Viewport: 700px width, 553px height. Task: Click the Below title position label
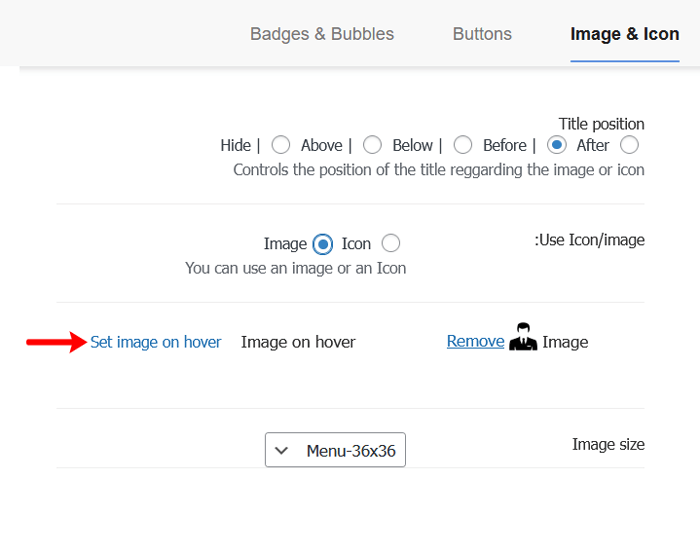click(412, 145)
